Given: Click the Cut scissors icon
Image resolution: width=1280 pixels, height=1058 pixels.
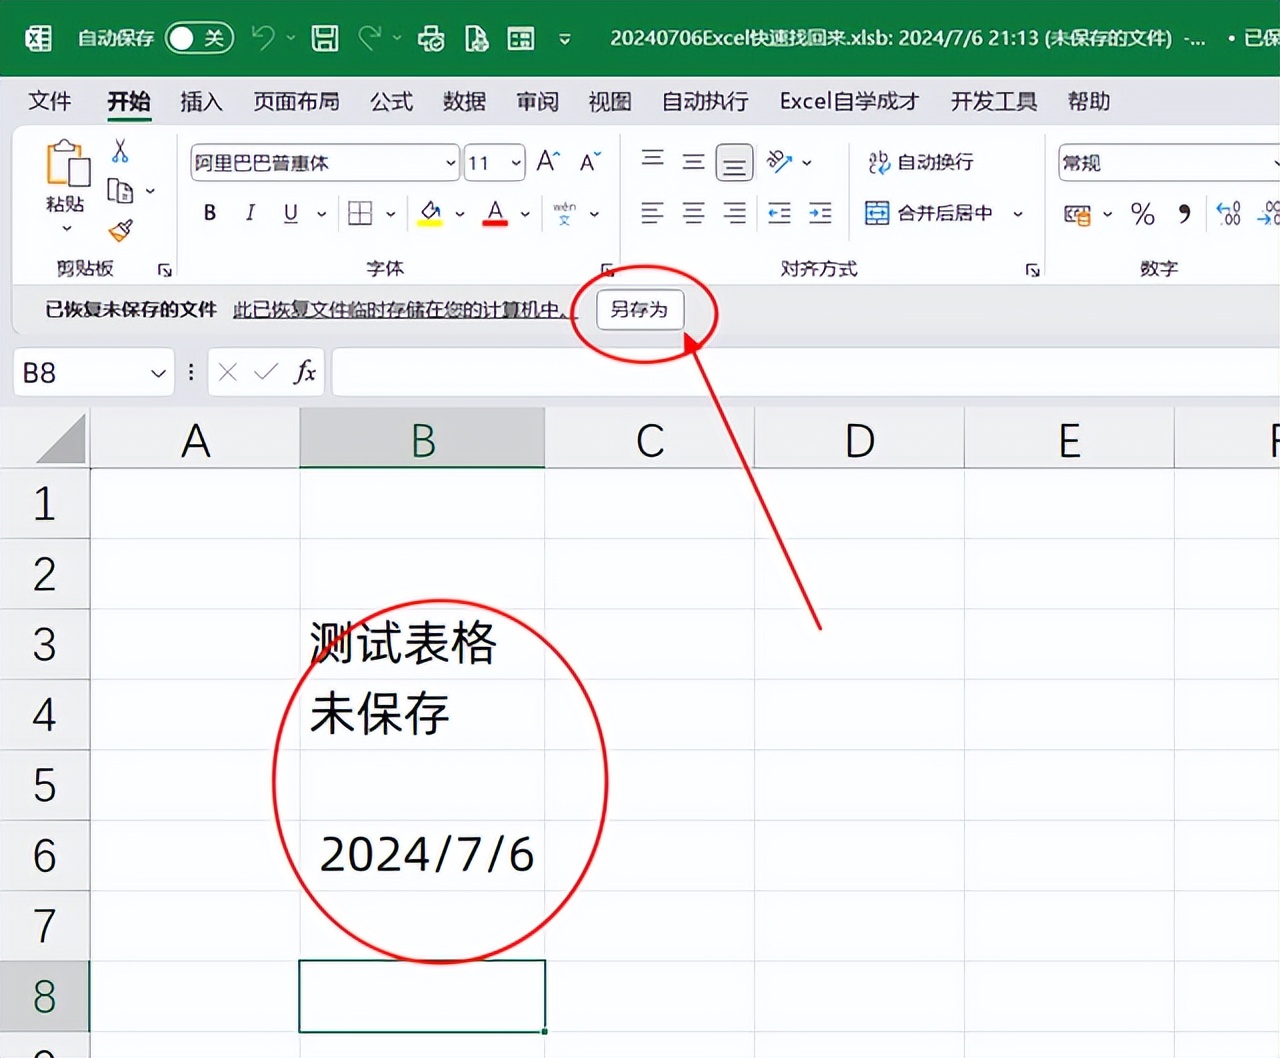Looking at the screenshot, I should (x=120, y=151).
